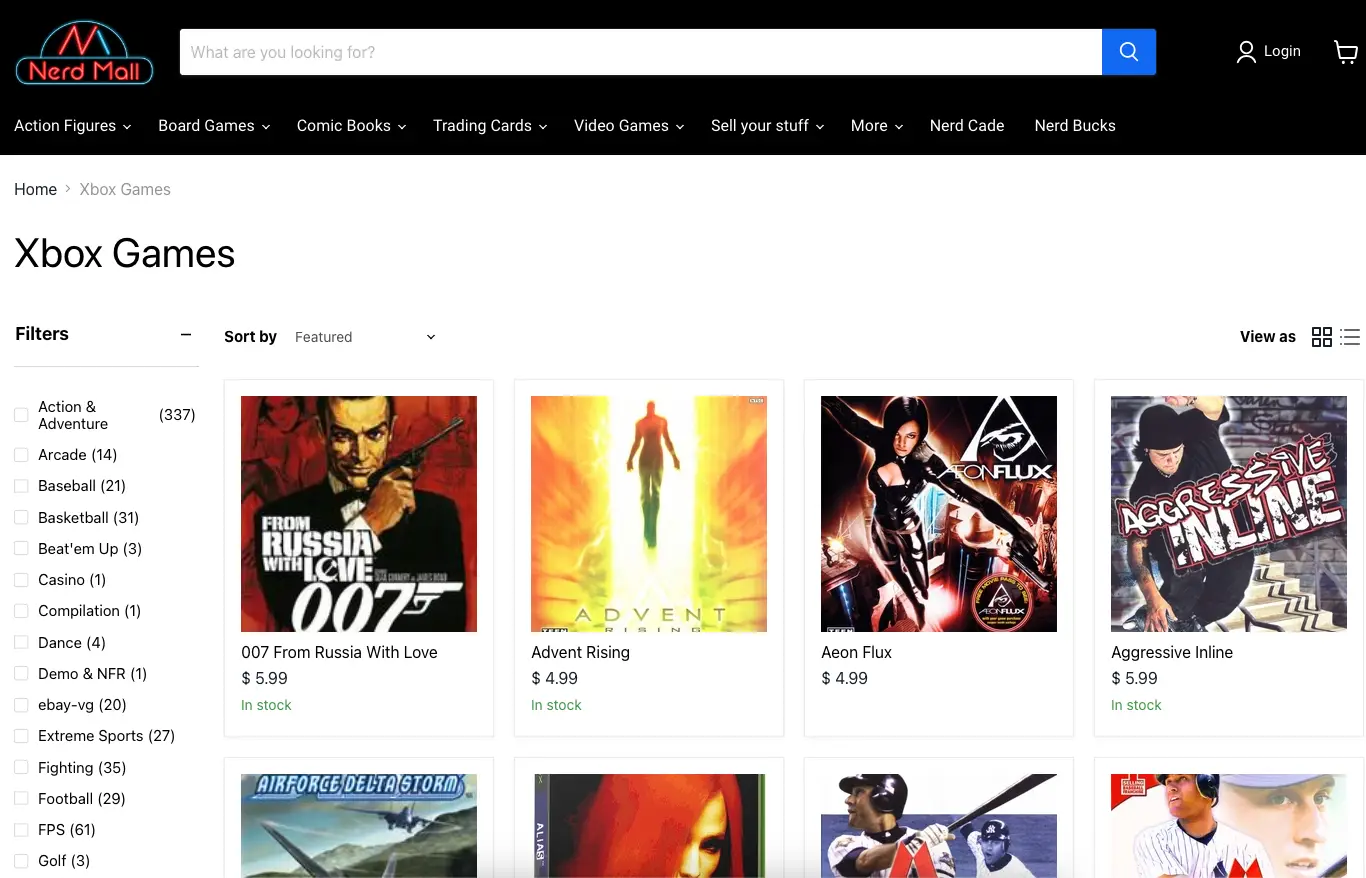Image resolution: width=1366 pixels, height=878 pixels.
Task: Expand the Trading Cards menu
Action: pos(489,126)
